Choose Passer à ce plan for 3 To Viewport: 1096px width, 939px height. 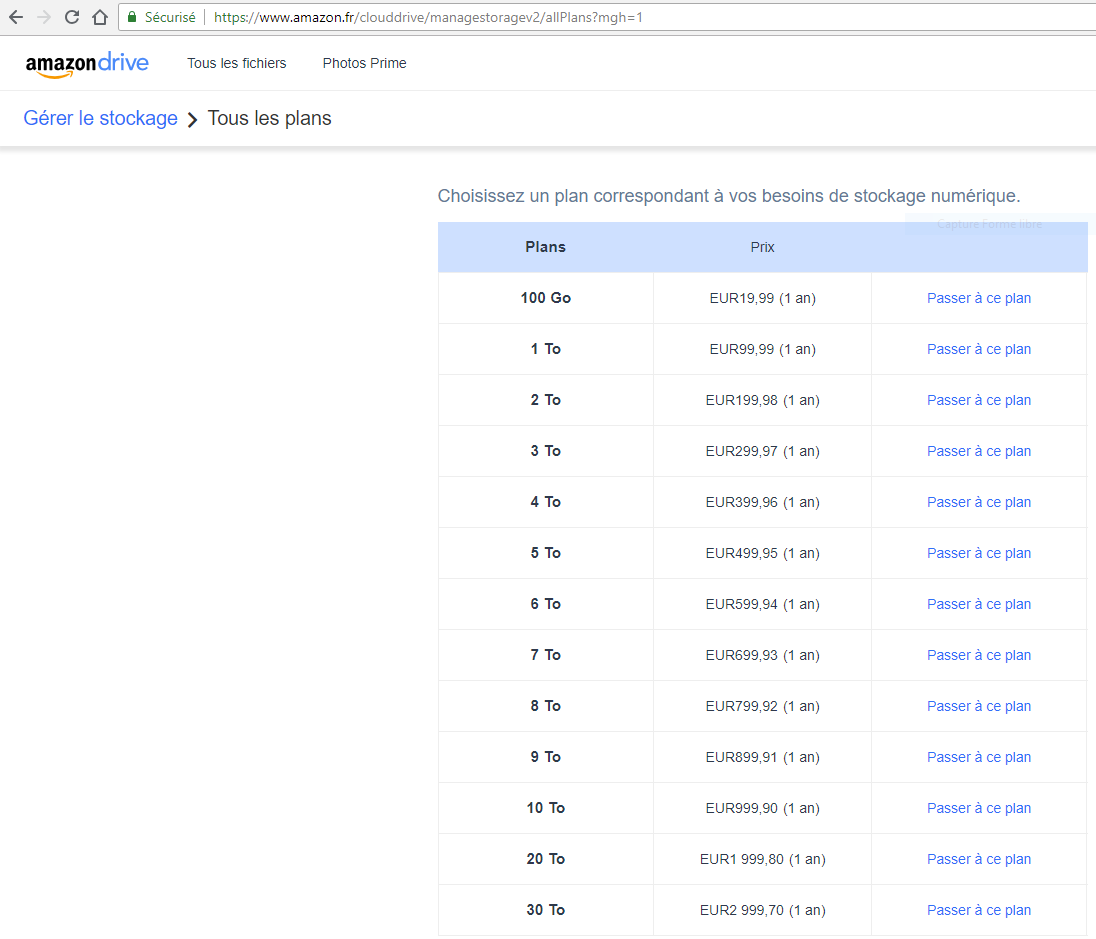[979, 451]
